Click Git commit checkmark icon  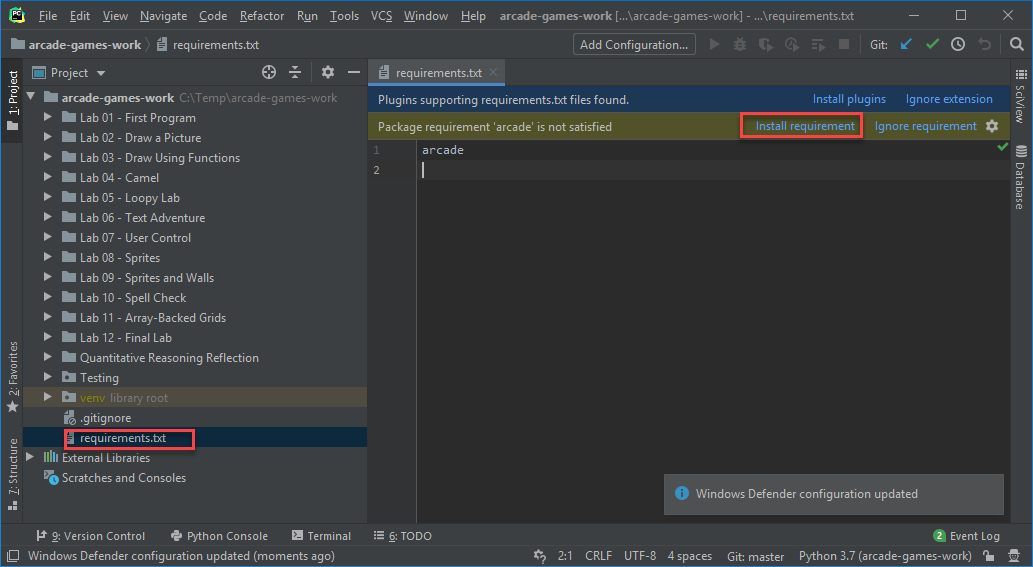click(932, 45)
